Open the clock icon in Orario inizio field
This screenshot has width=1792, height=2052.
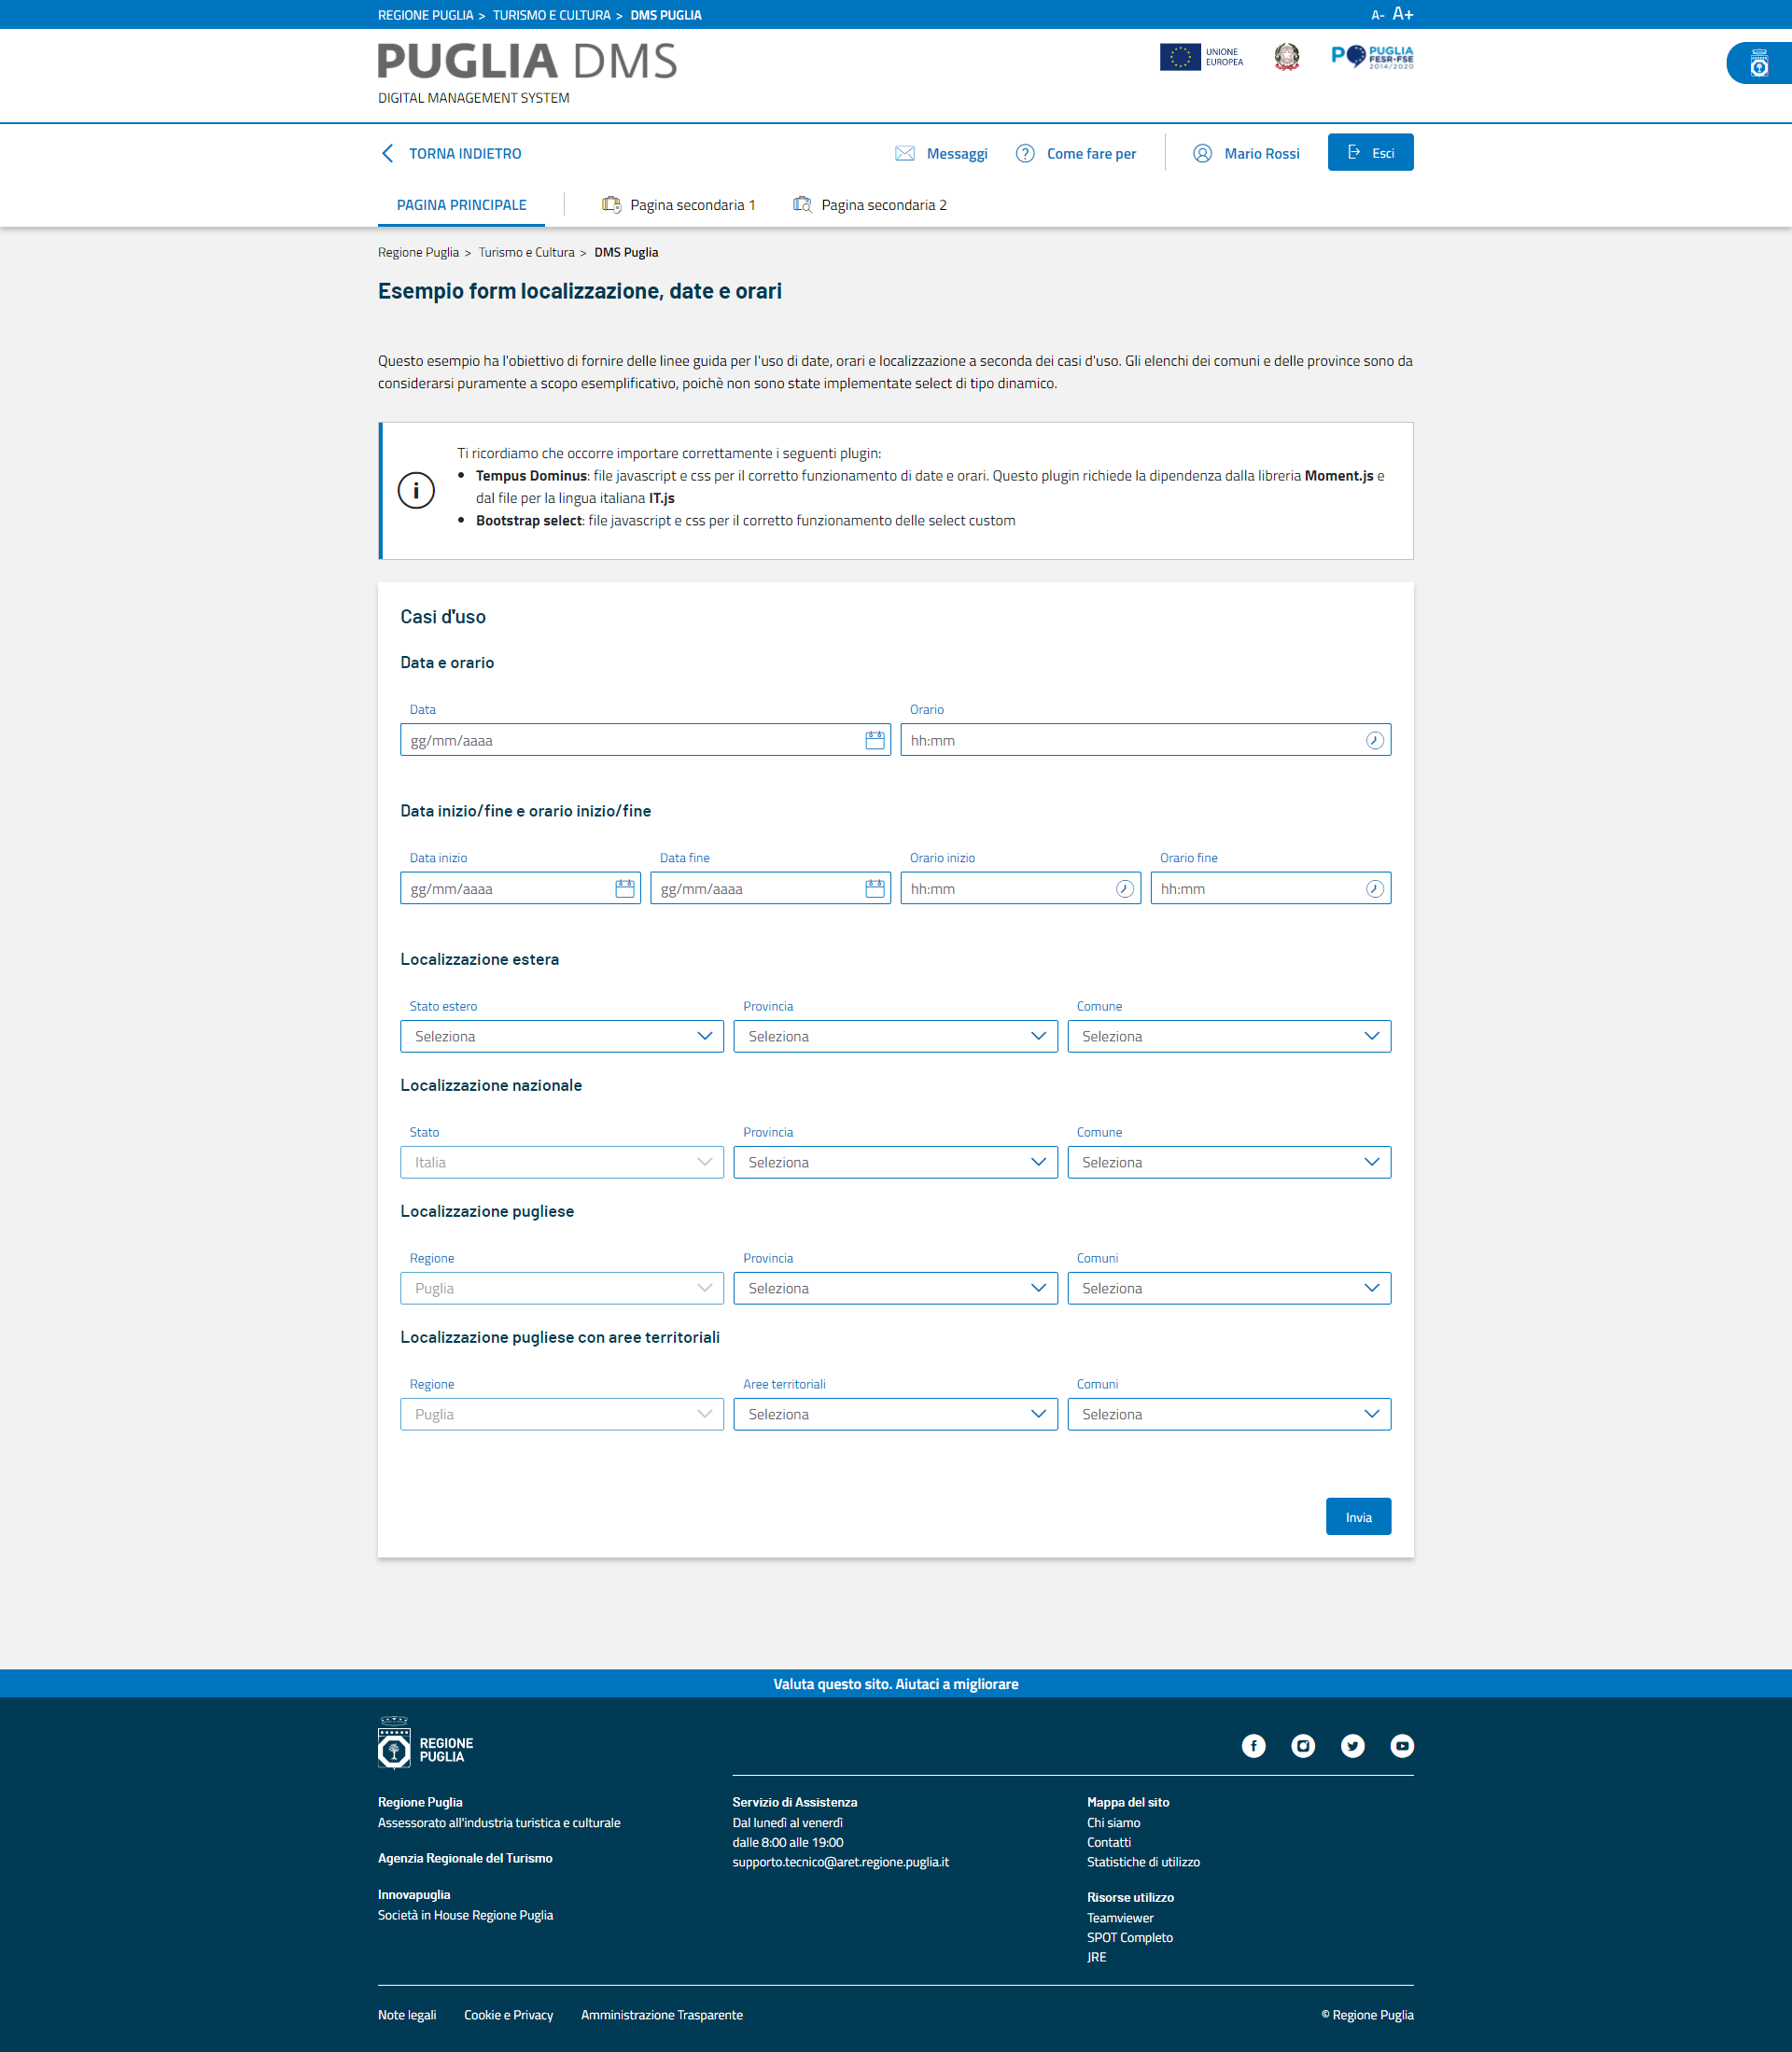[x=1124, y=888]
